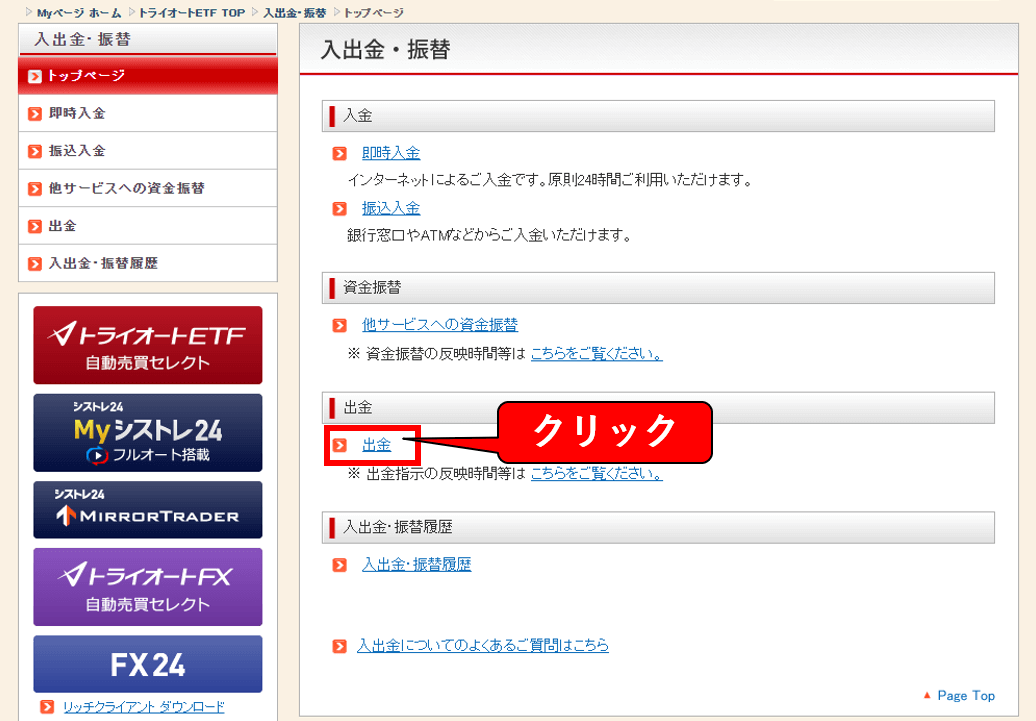Open the Myシストレ24 banner
1036x721 pixels.
148,432
